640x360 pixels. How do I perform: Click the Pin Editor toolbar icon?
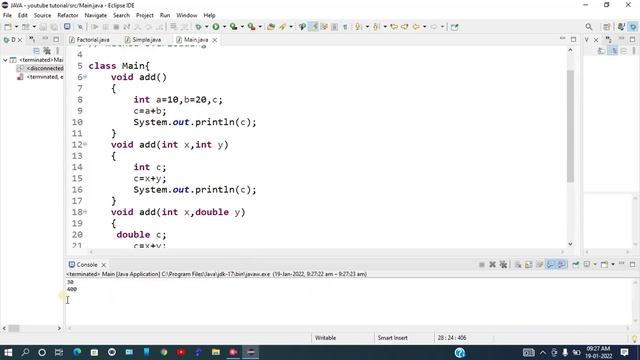click(x=454, y=27)
